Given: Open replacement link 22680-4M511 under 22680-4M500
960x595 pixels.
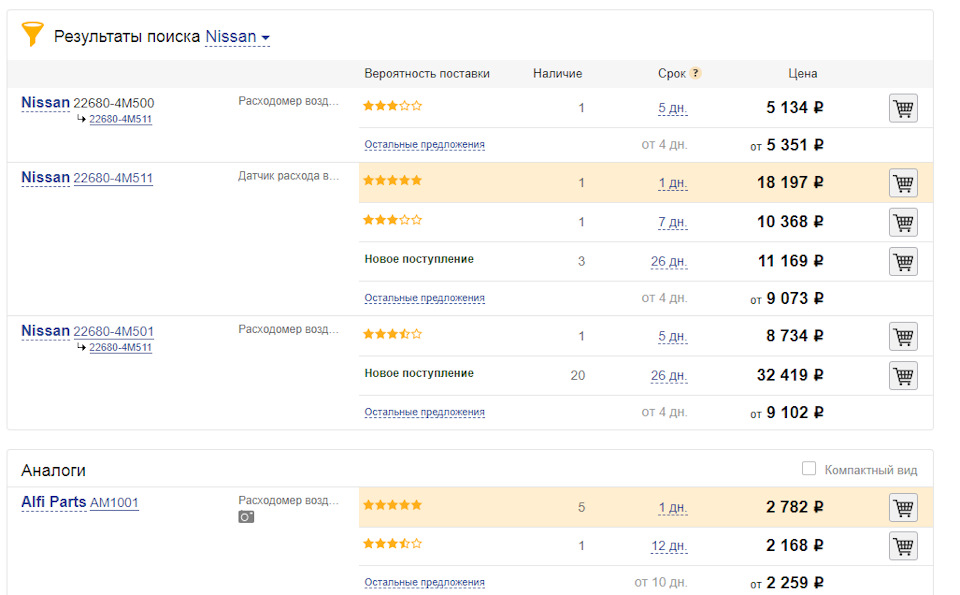Looking at the screenshot, I should pyautogui.click(x=120, y=119).
